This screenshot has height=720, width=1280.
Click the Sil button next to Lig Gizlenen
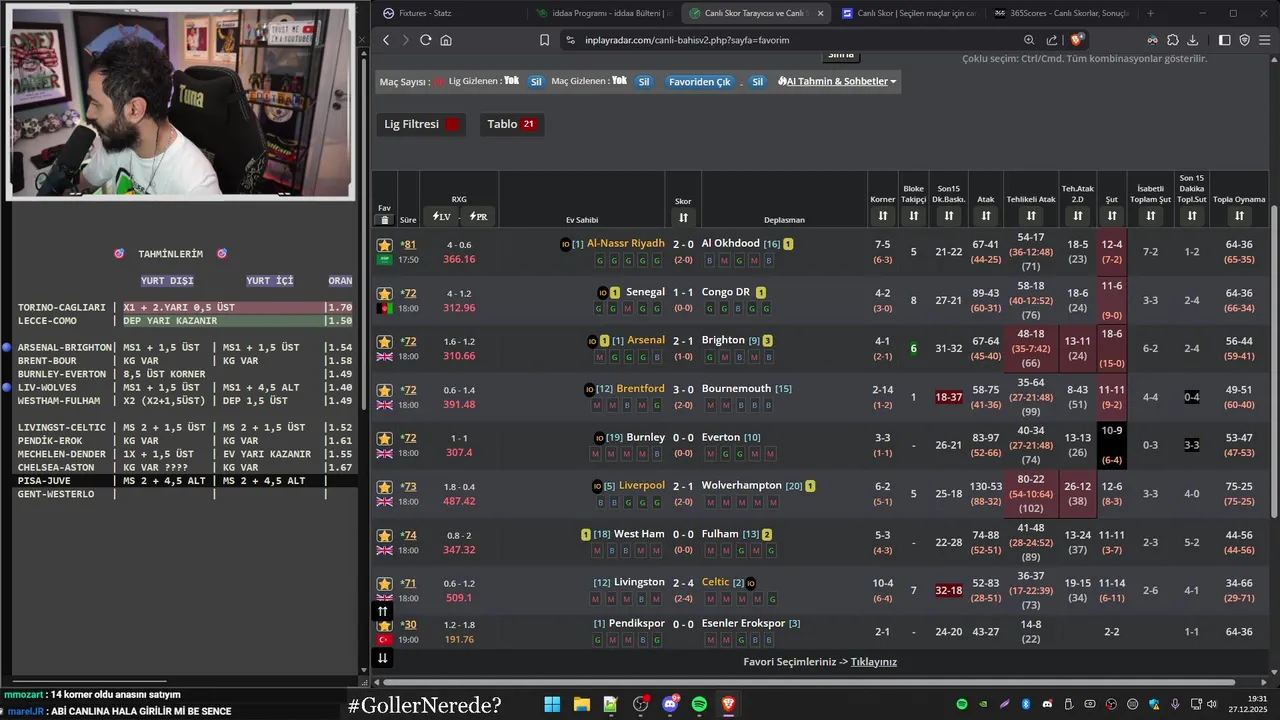[x=536, y=81]
